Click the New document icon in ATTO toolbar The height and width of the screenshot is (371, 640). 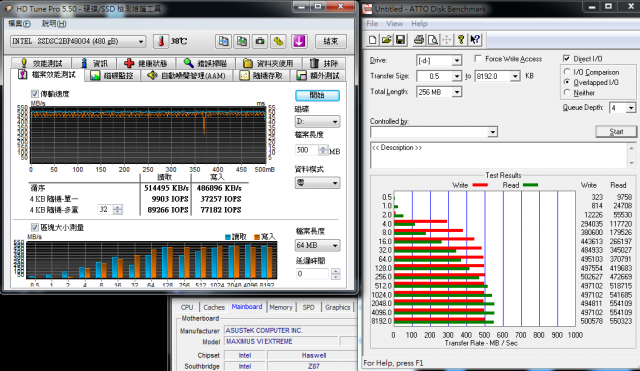click(372, 40)
